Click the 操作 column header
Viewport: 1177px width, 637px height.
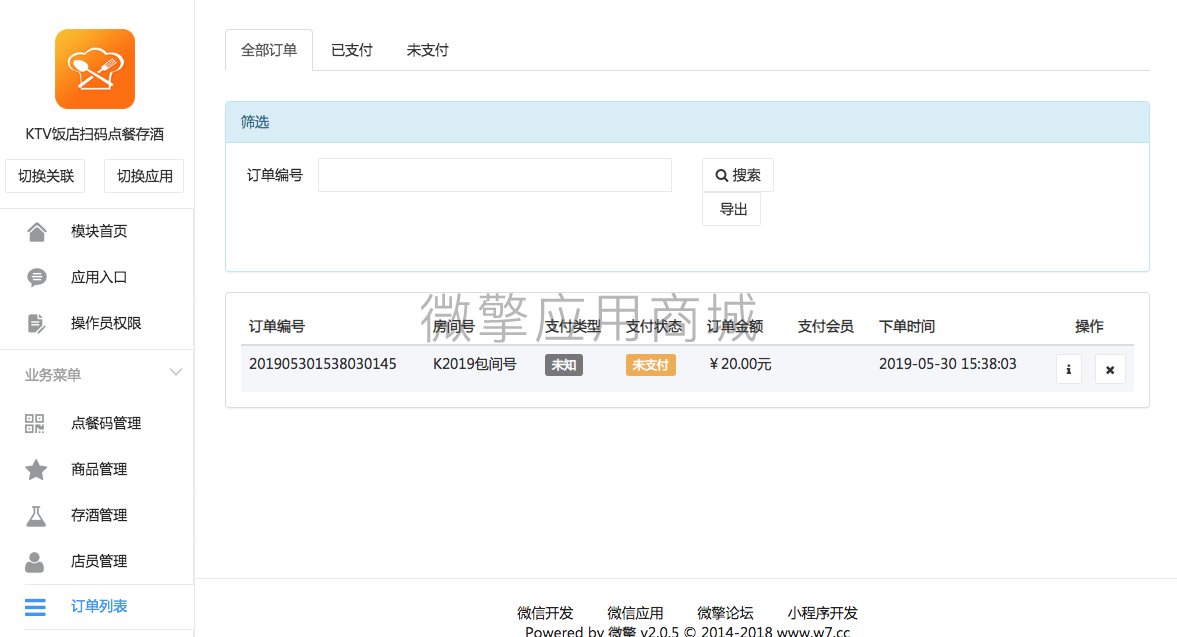pyautogui.click(x=1089, y=326)
